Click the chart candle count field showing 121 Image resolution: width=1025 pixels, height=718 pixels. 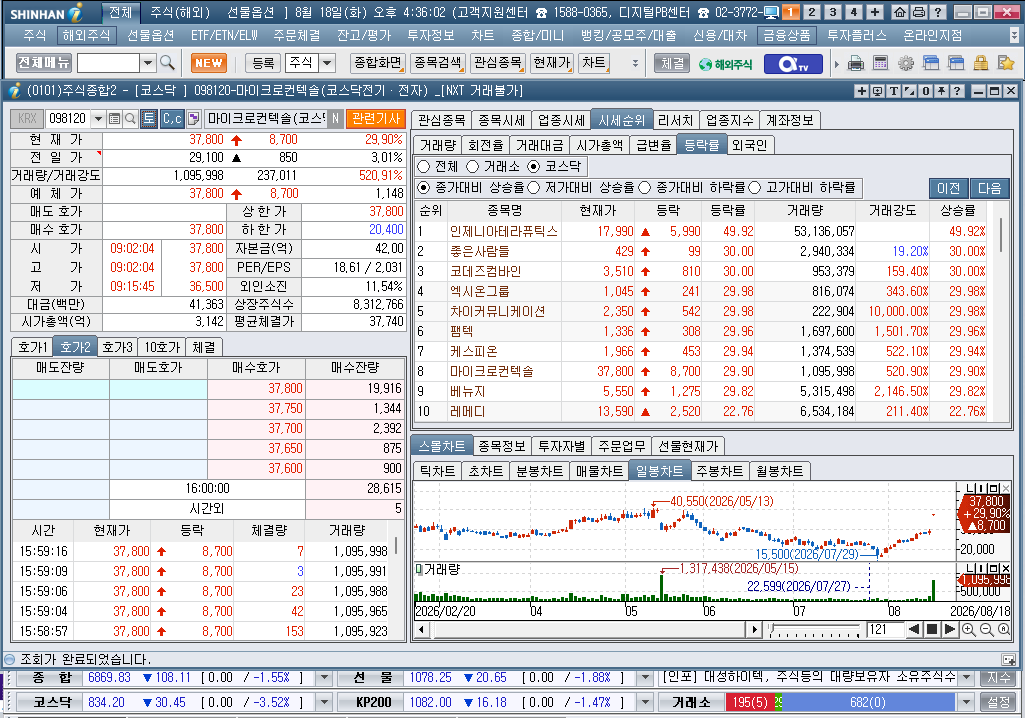click(885, 630)
